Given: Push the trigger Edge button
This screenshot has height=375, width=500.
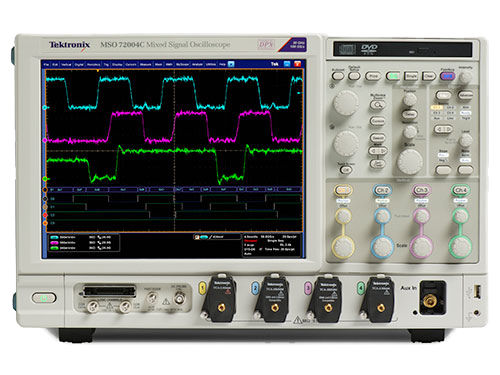Looking at the screenshot, I should 443,95.
